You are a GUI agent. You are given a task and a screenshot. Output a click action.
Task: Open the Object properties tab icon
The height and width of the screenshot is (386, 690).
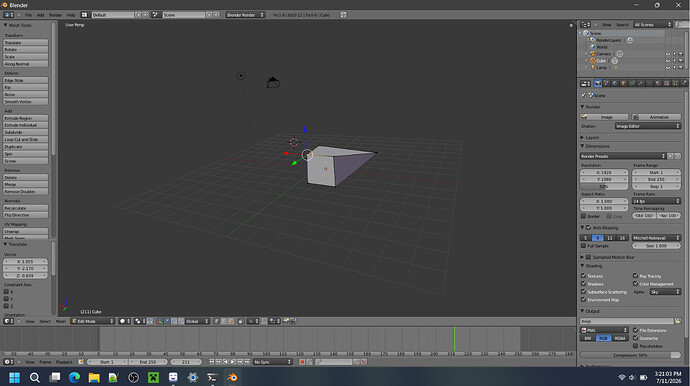[624, 83]
